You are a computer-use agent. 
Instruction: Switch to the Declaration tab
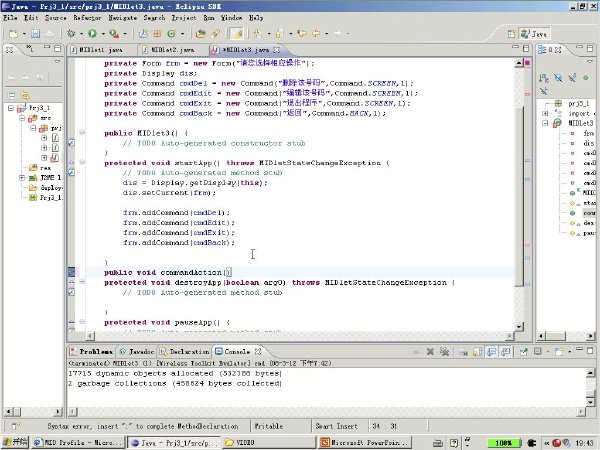pyautogui.click(x=184, y=351)
